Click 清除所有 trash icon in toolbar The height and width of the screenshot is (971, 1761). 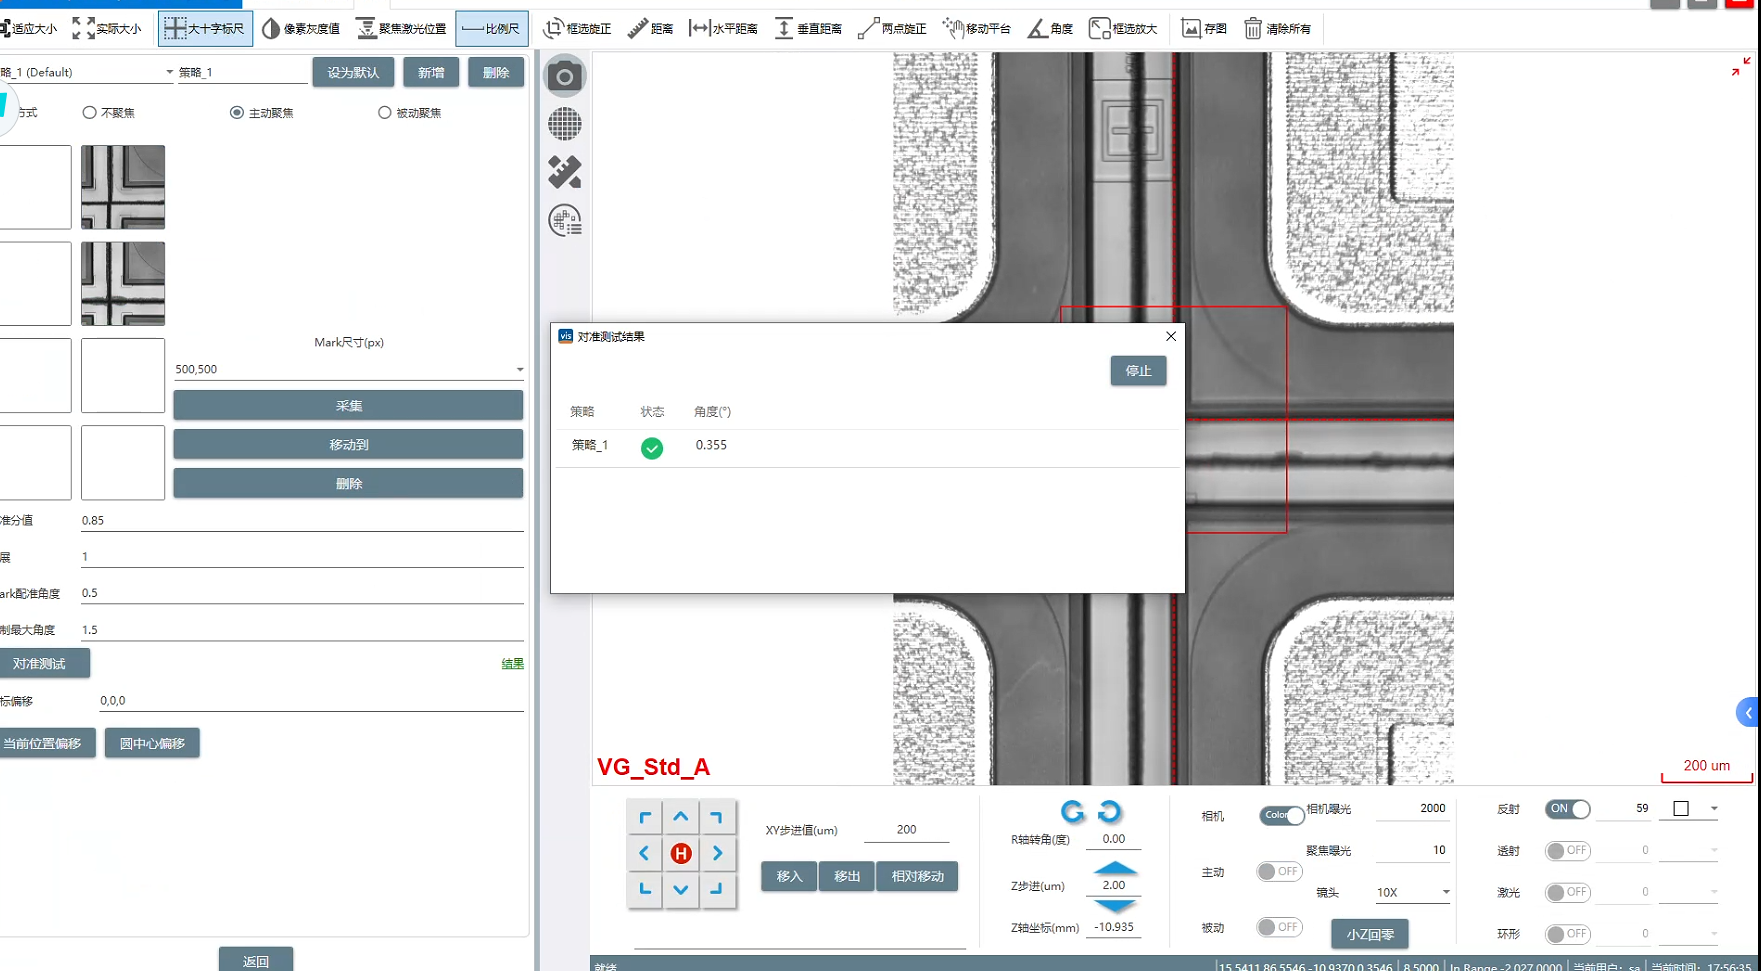(x=1277, y=29)
